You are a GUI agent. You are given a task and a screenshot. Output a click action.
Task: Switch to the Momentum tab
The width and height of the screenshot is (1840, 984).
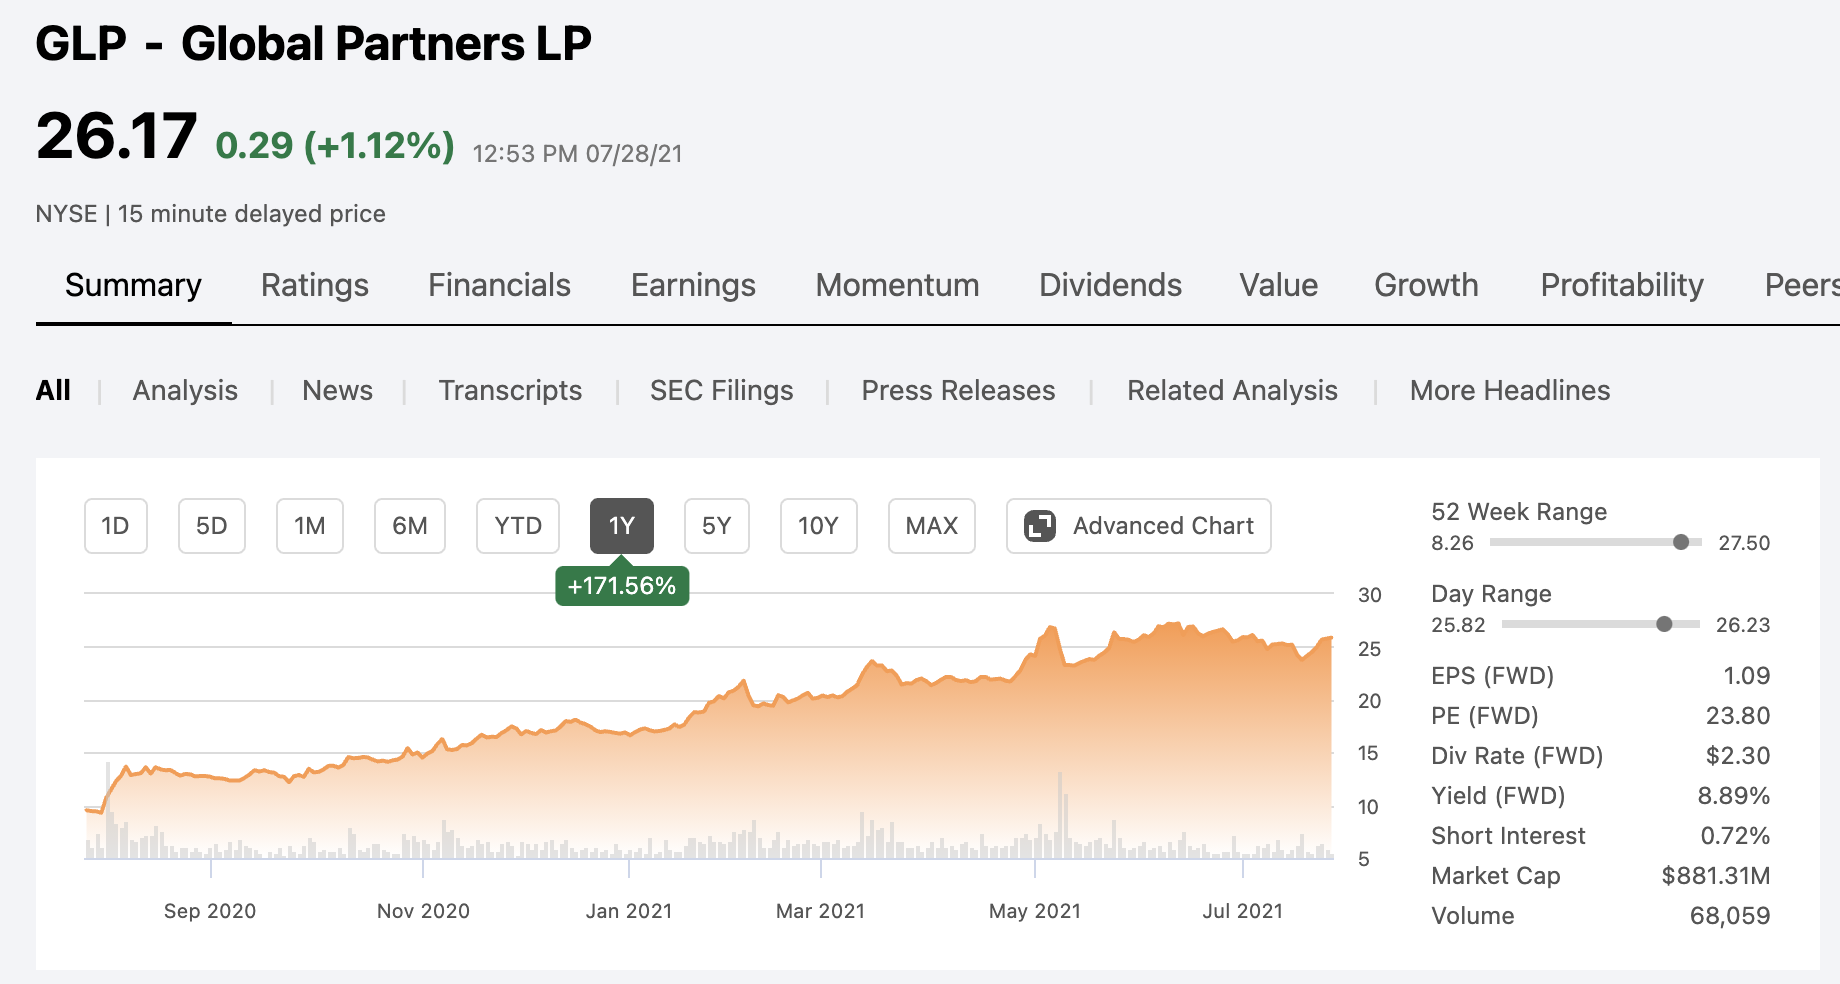pyautogui.click(x=897, y=285)
